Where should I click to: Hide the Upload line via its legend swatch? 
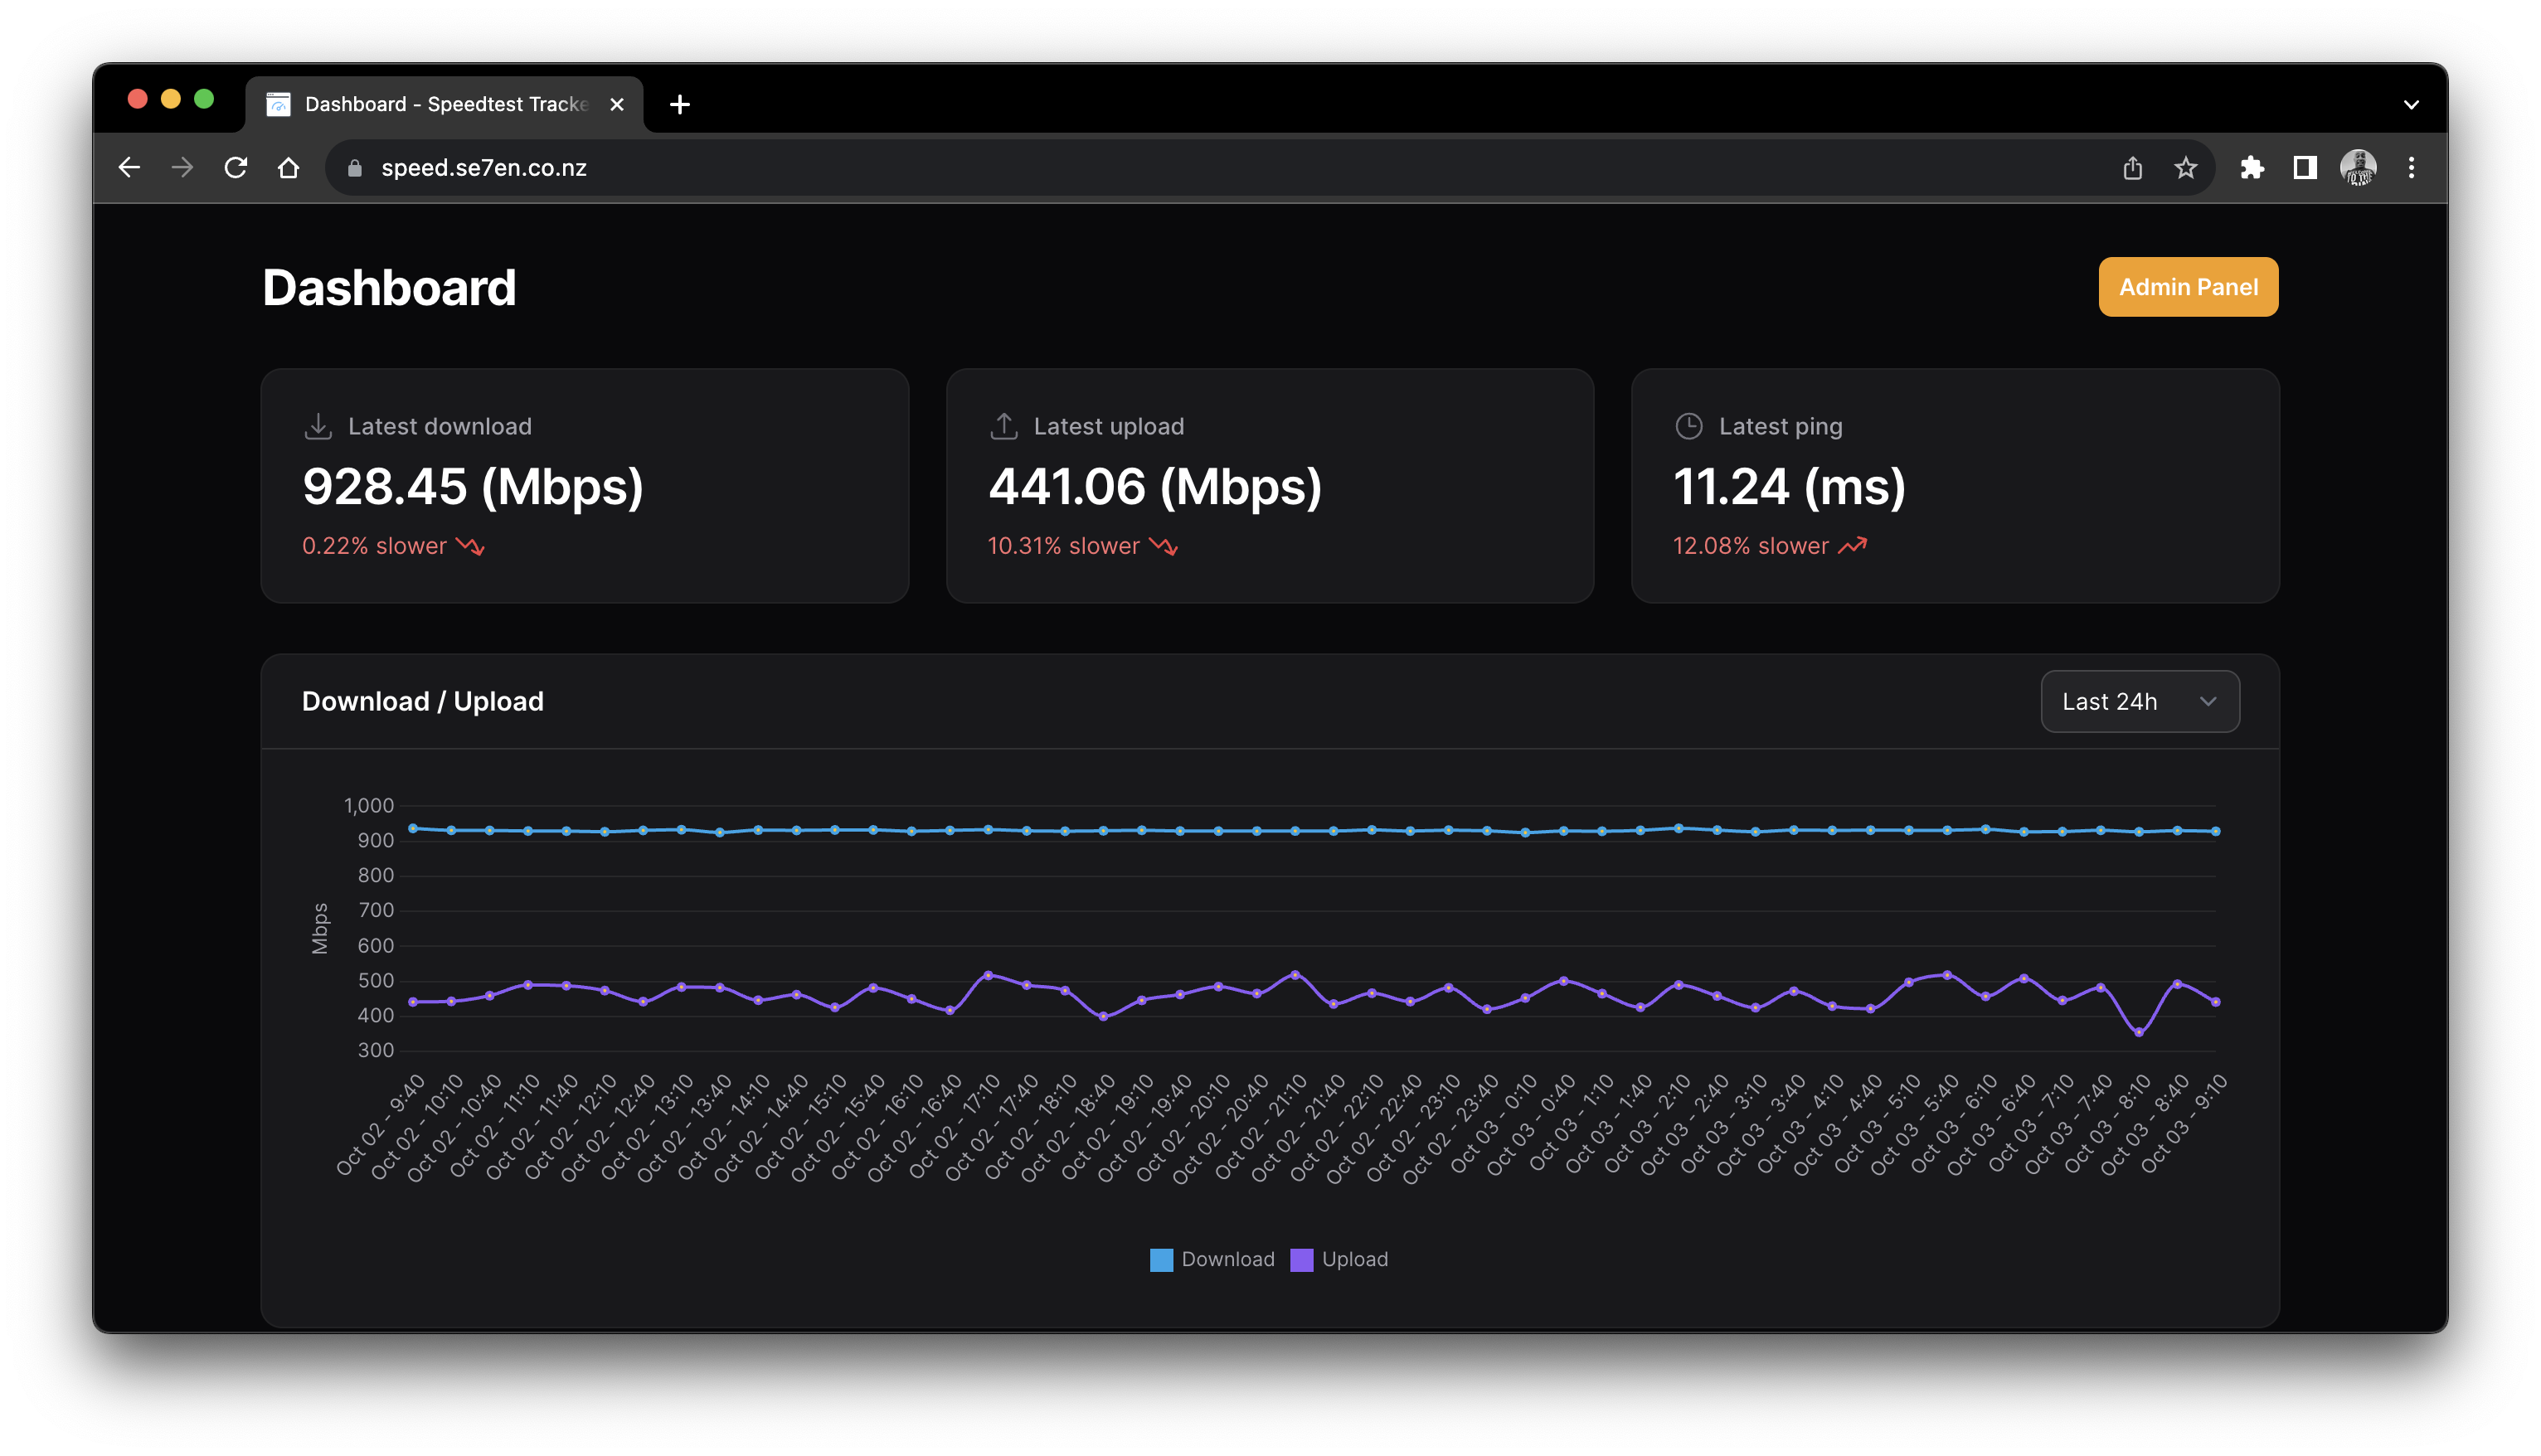[x=1302, y=1259]
